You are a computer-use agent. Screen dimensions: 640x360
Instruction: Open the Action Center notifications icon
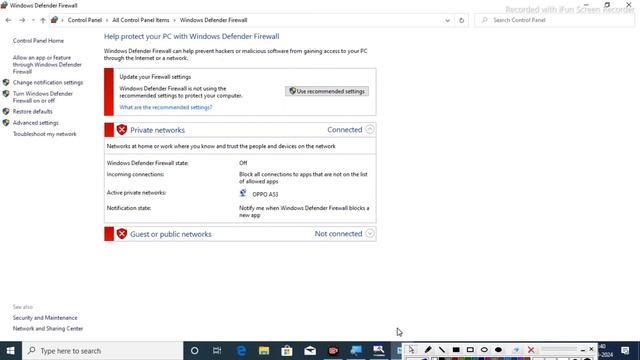[625, 351]
